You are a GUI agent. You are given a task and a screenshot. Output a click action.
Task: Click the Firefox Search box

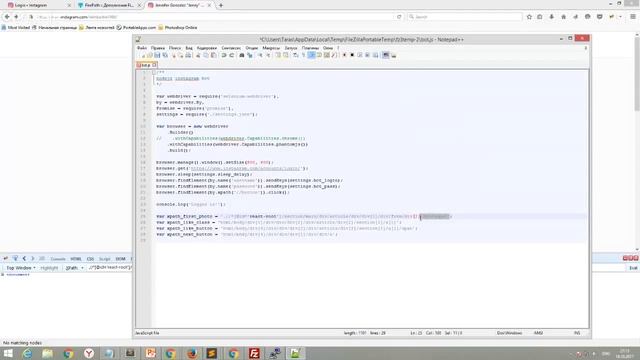[464, 17]
